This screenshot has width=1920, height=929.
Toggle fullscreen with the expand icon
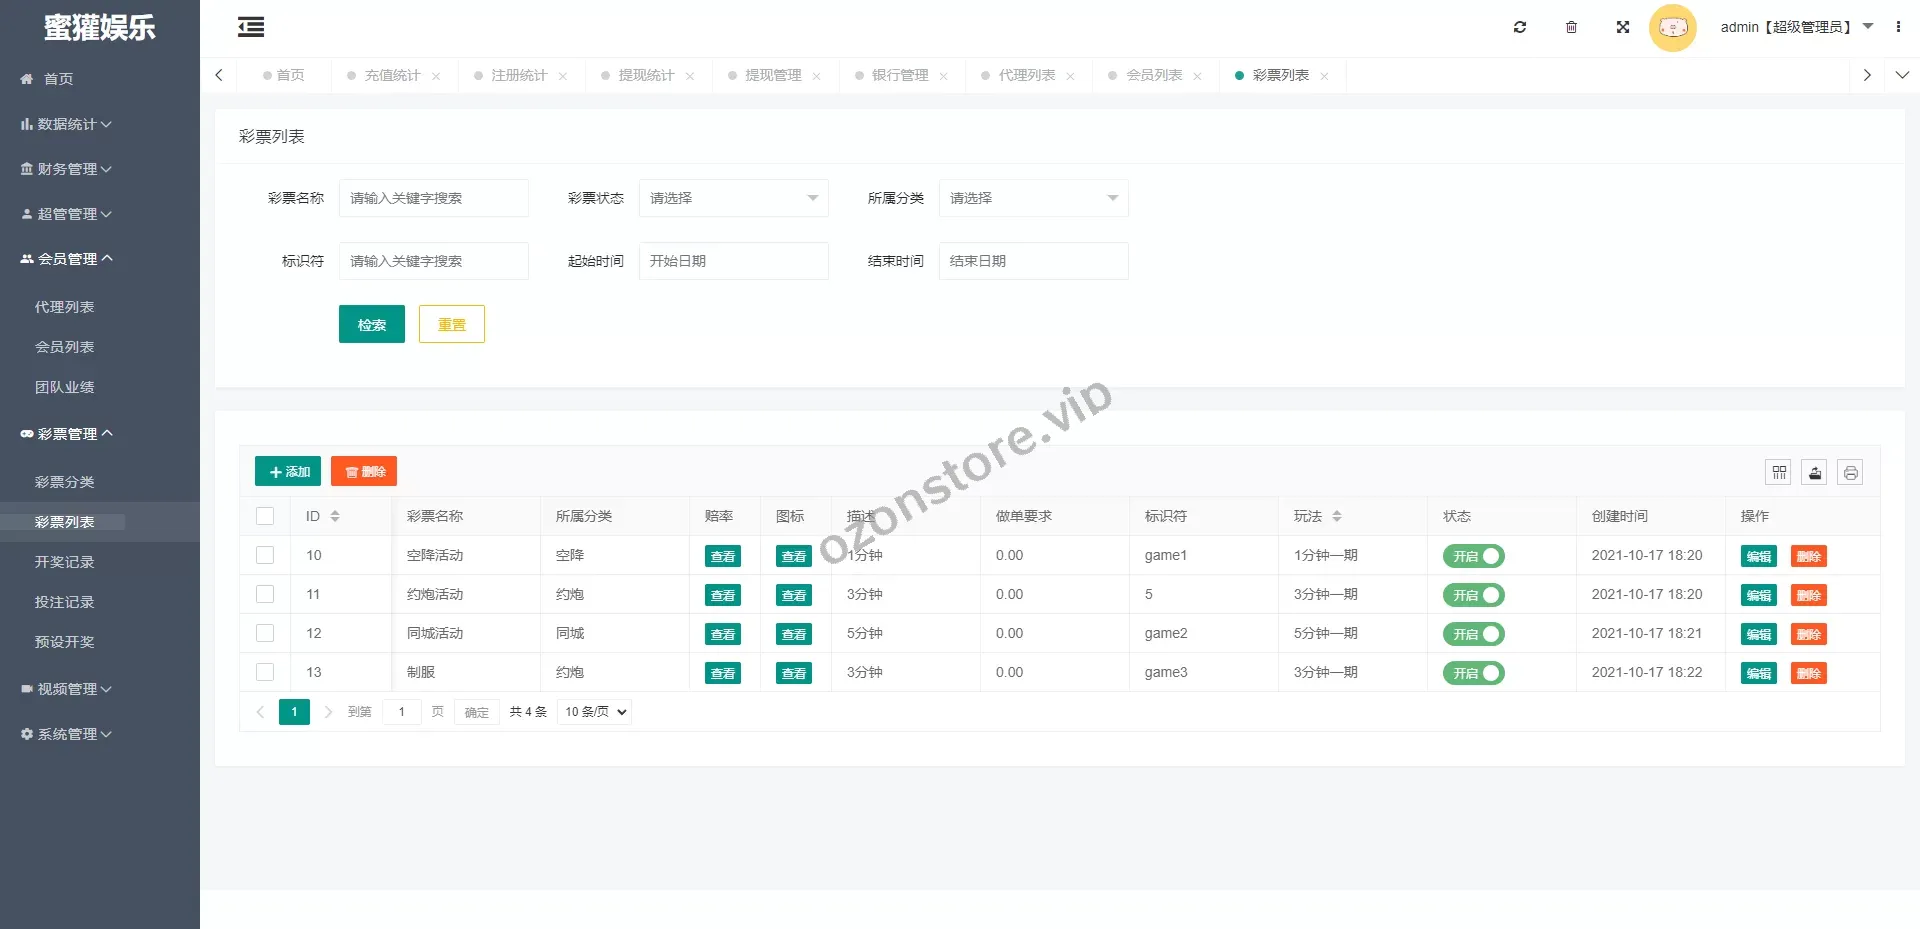coord(1623,27)
